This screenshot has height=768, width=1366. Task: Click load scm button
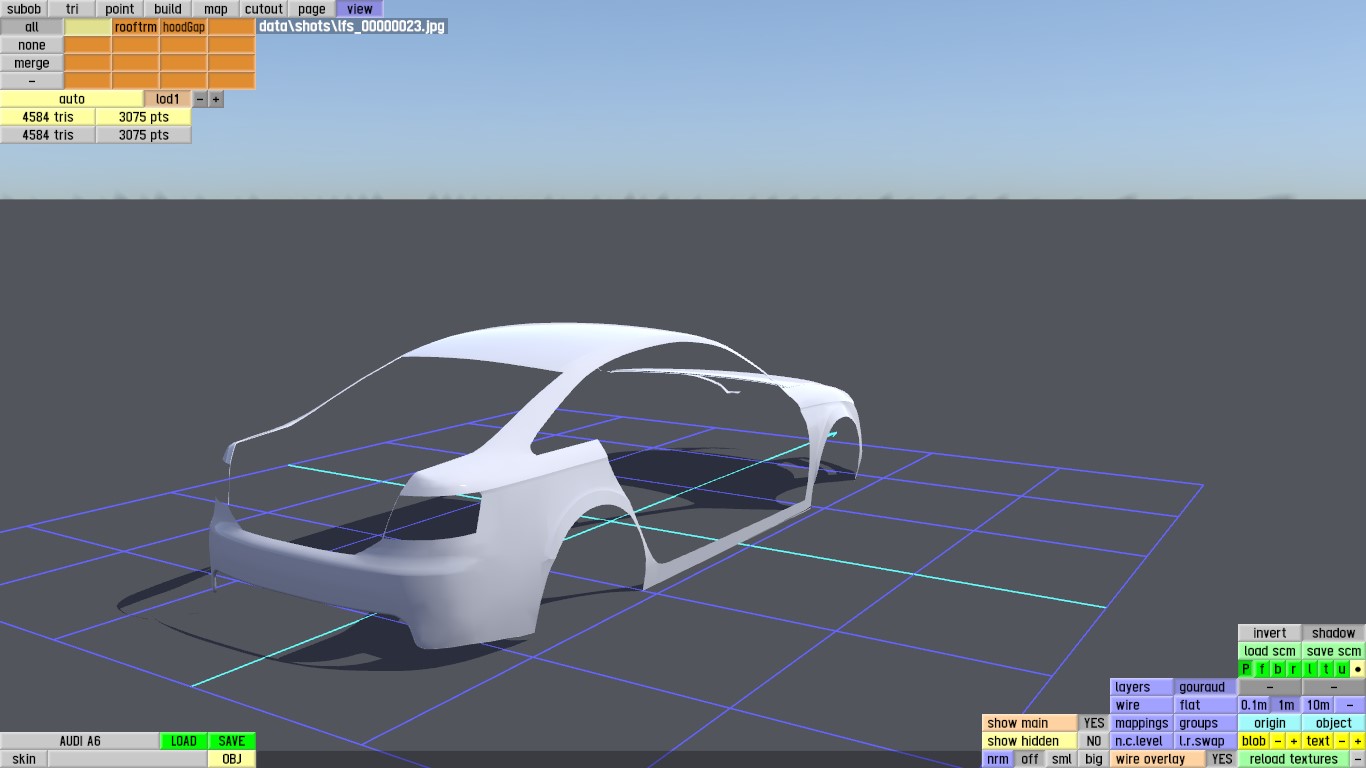1270,651
